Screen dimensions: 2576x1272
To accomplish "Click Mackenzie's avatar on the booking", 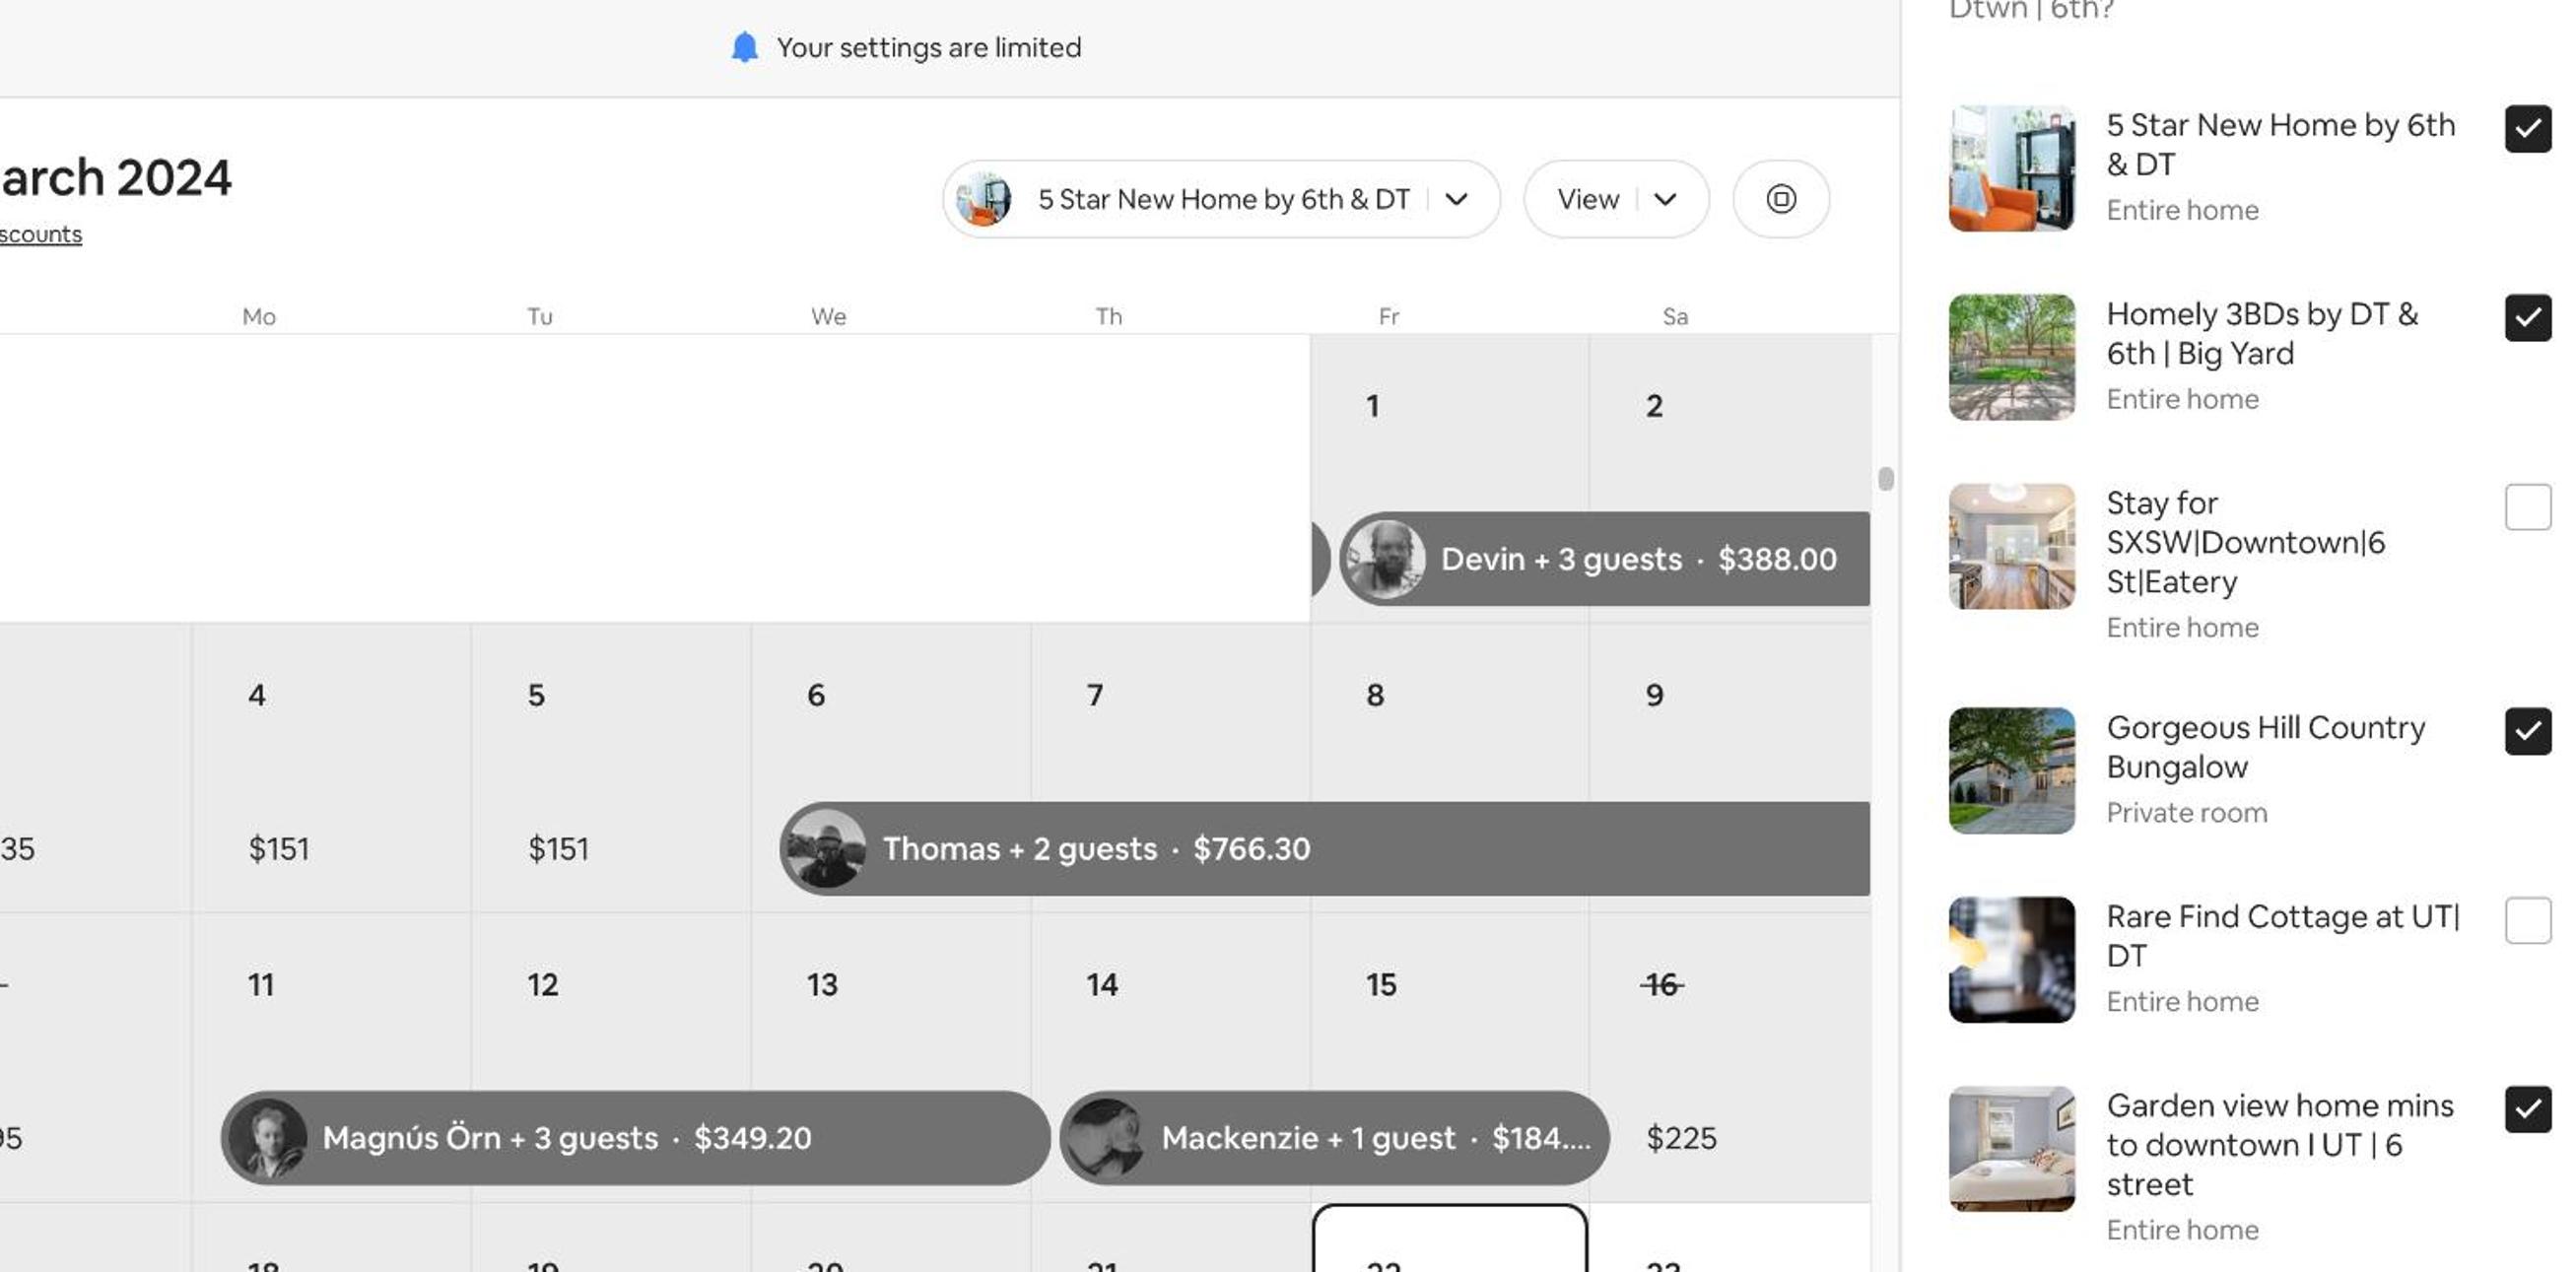I will click(x=1105, y=1138).
